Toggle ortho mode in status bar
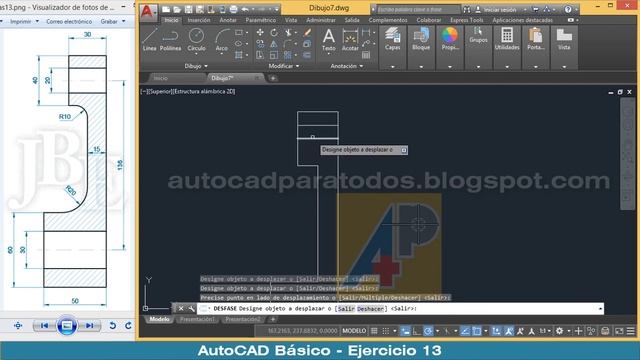Viewport: 640px width, 360px height. tap(416, 331)
